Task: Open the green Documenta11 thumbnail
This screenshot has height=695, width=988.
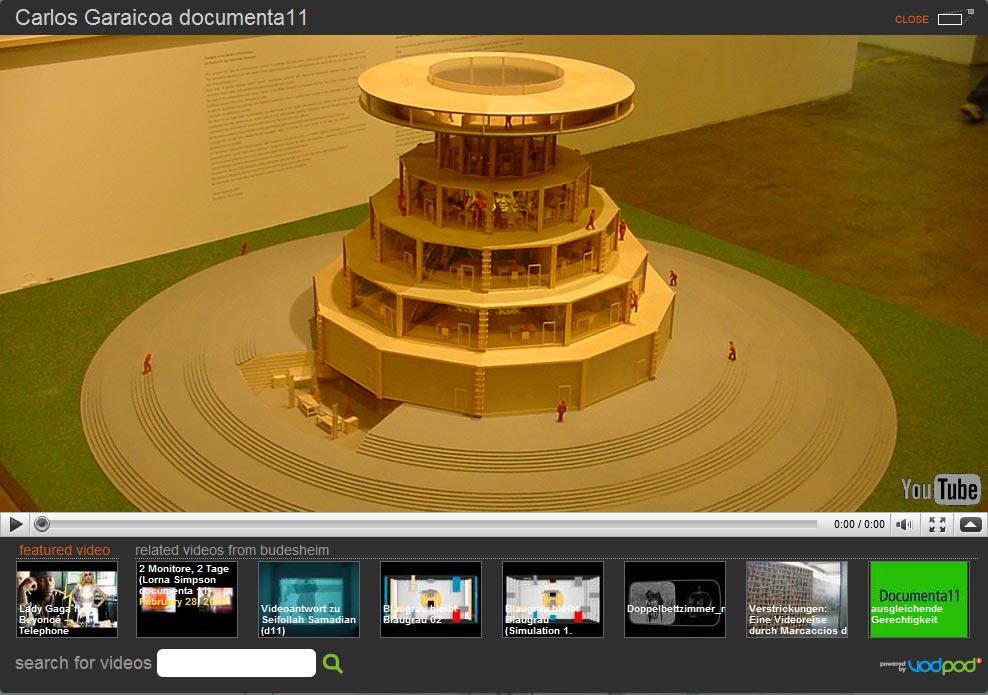Action: click(919, 599)
